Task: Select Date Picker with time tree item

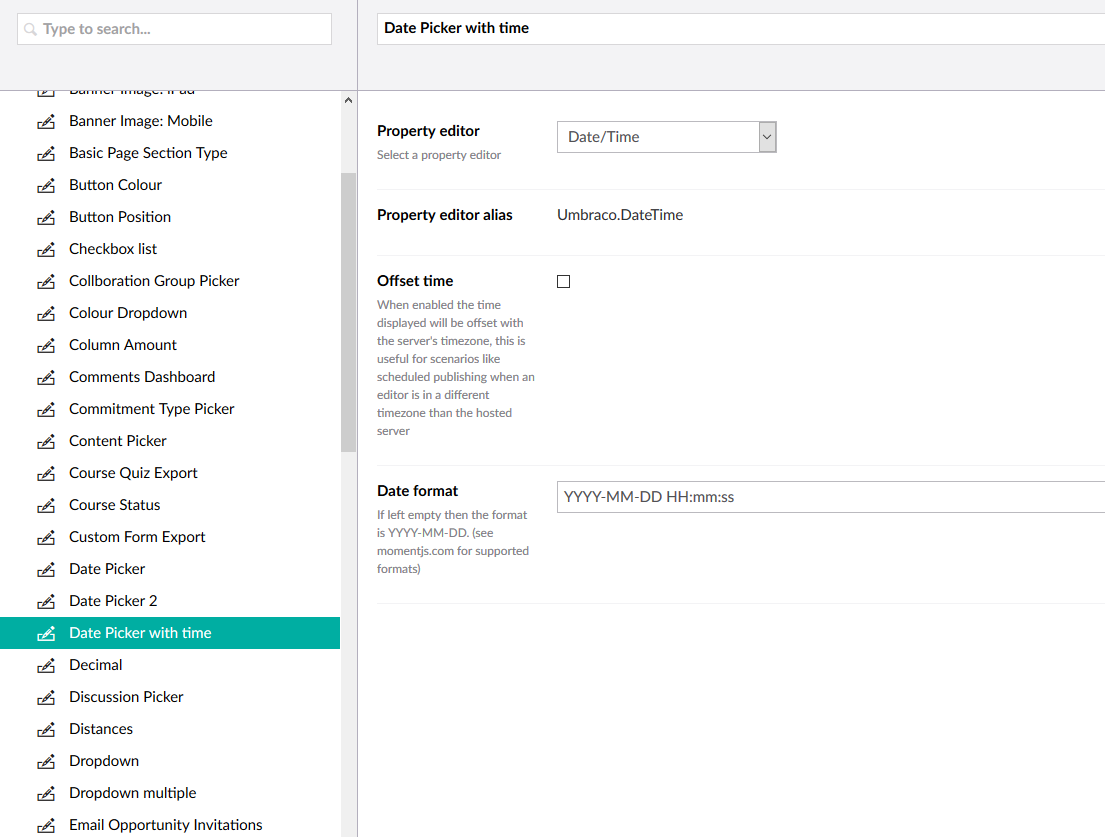Action: point(140,633)
